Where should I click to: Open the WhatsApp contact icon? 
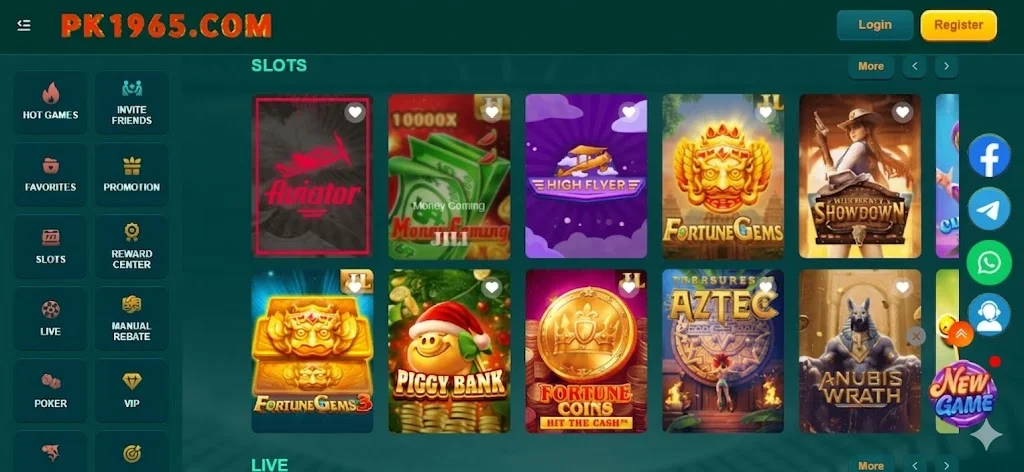click(989, 262)
